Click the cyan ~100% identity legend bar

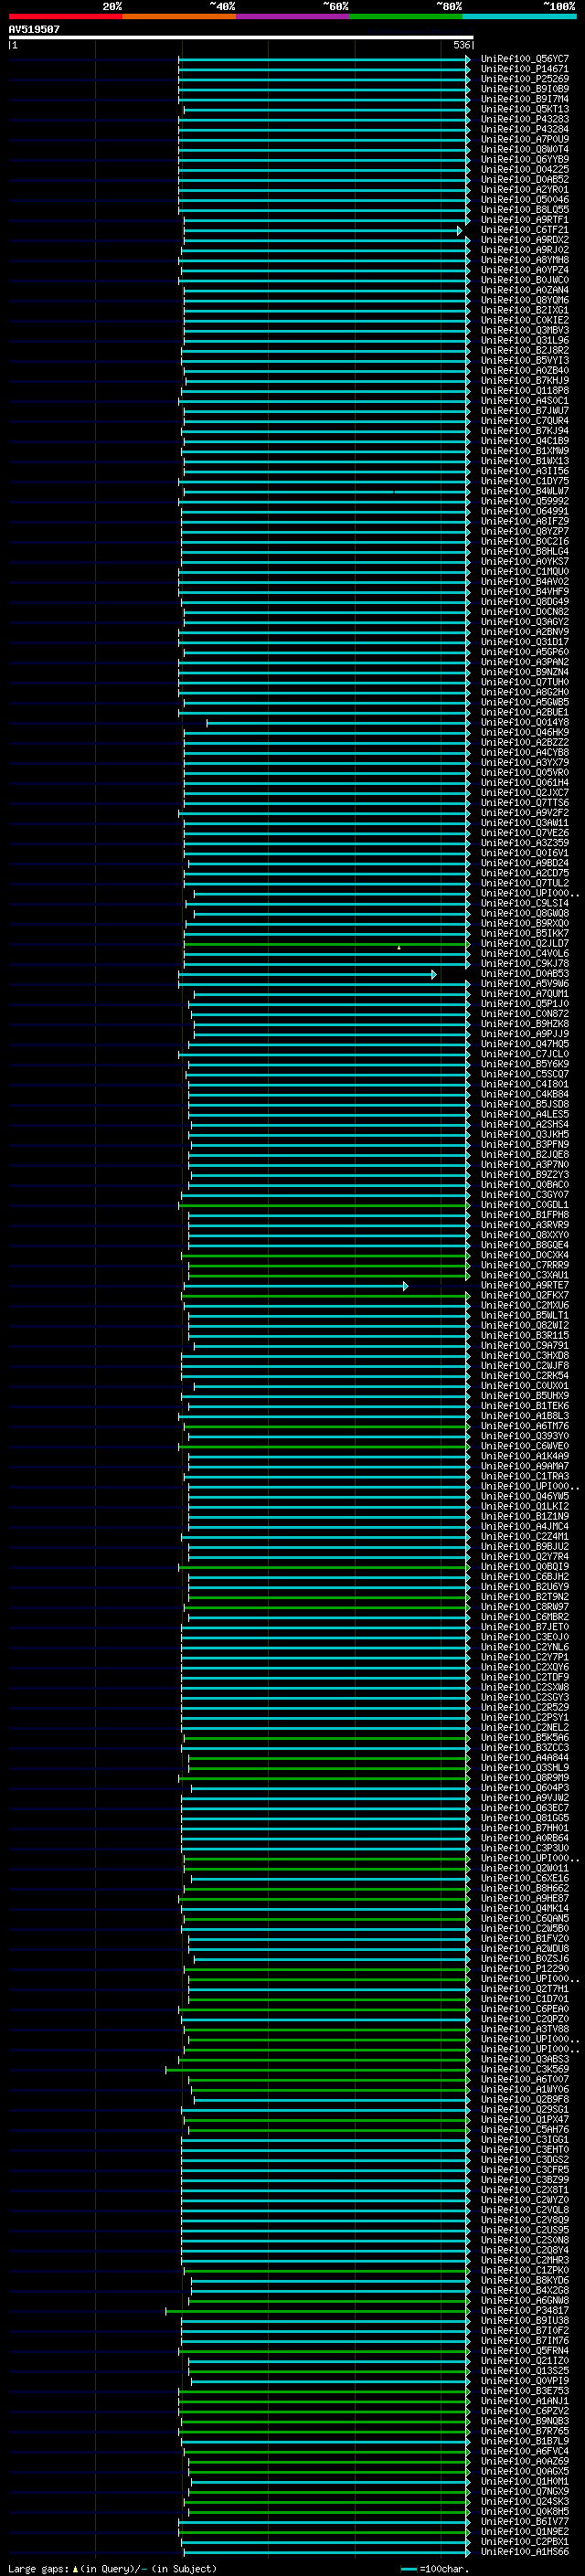[519, 16]
